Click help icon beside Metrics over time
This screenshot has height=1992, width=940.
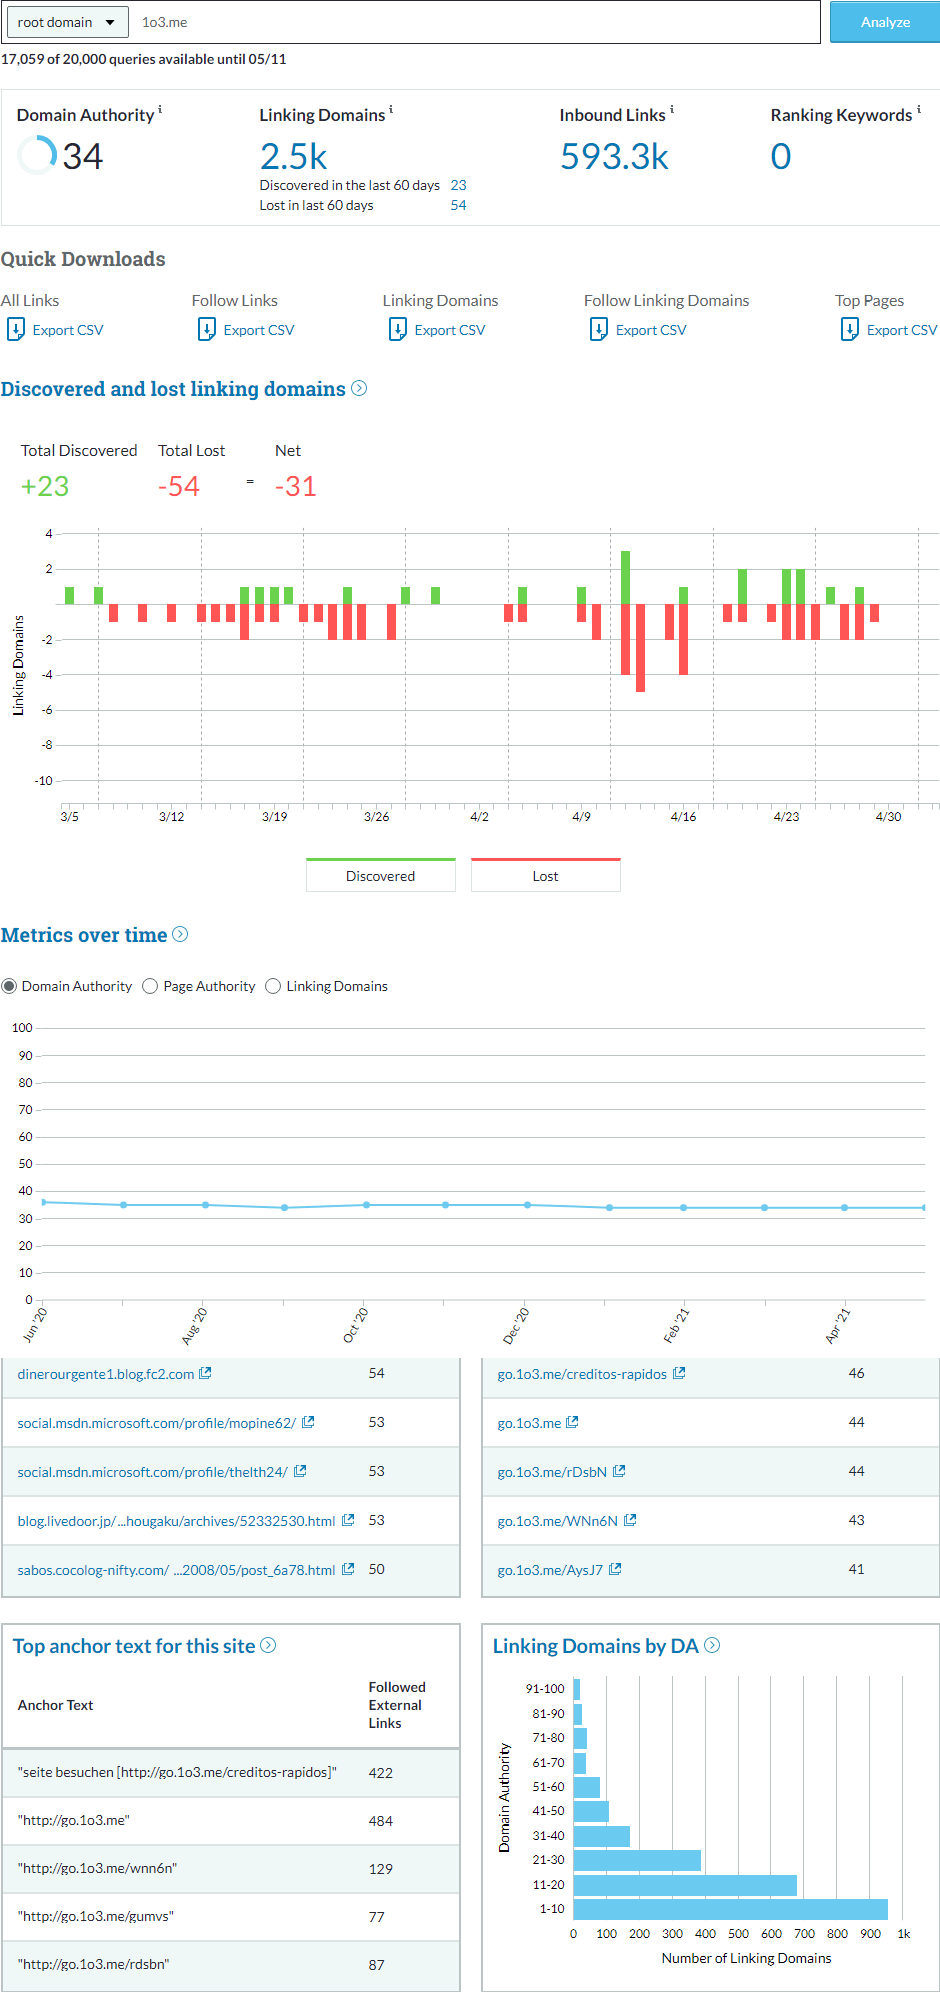coord(180,934)
